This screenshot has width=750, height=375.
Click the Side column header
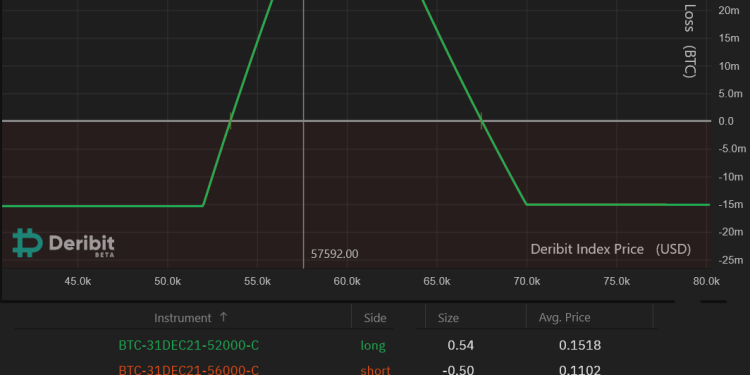point(375,318)
